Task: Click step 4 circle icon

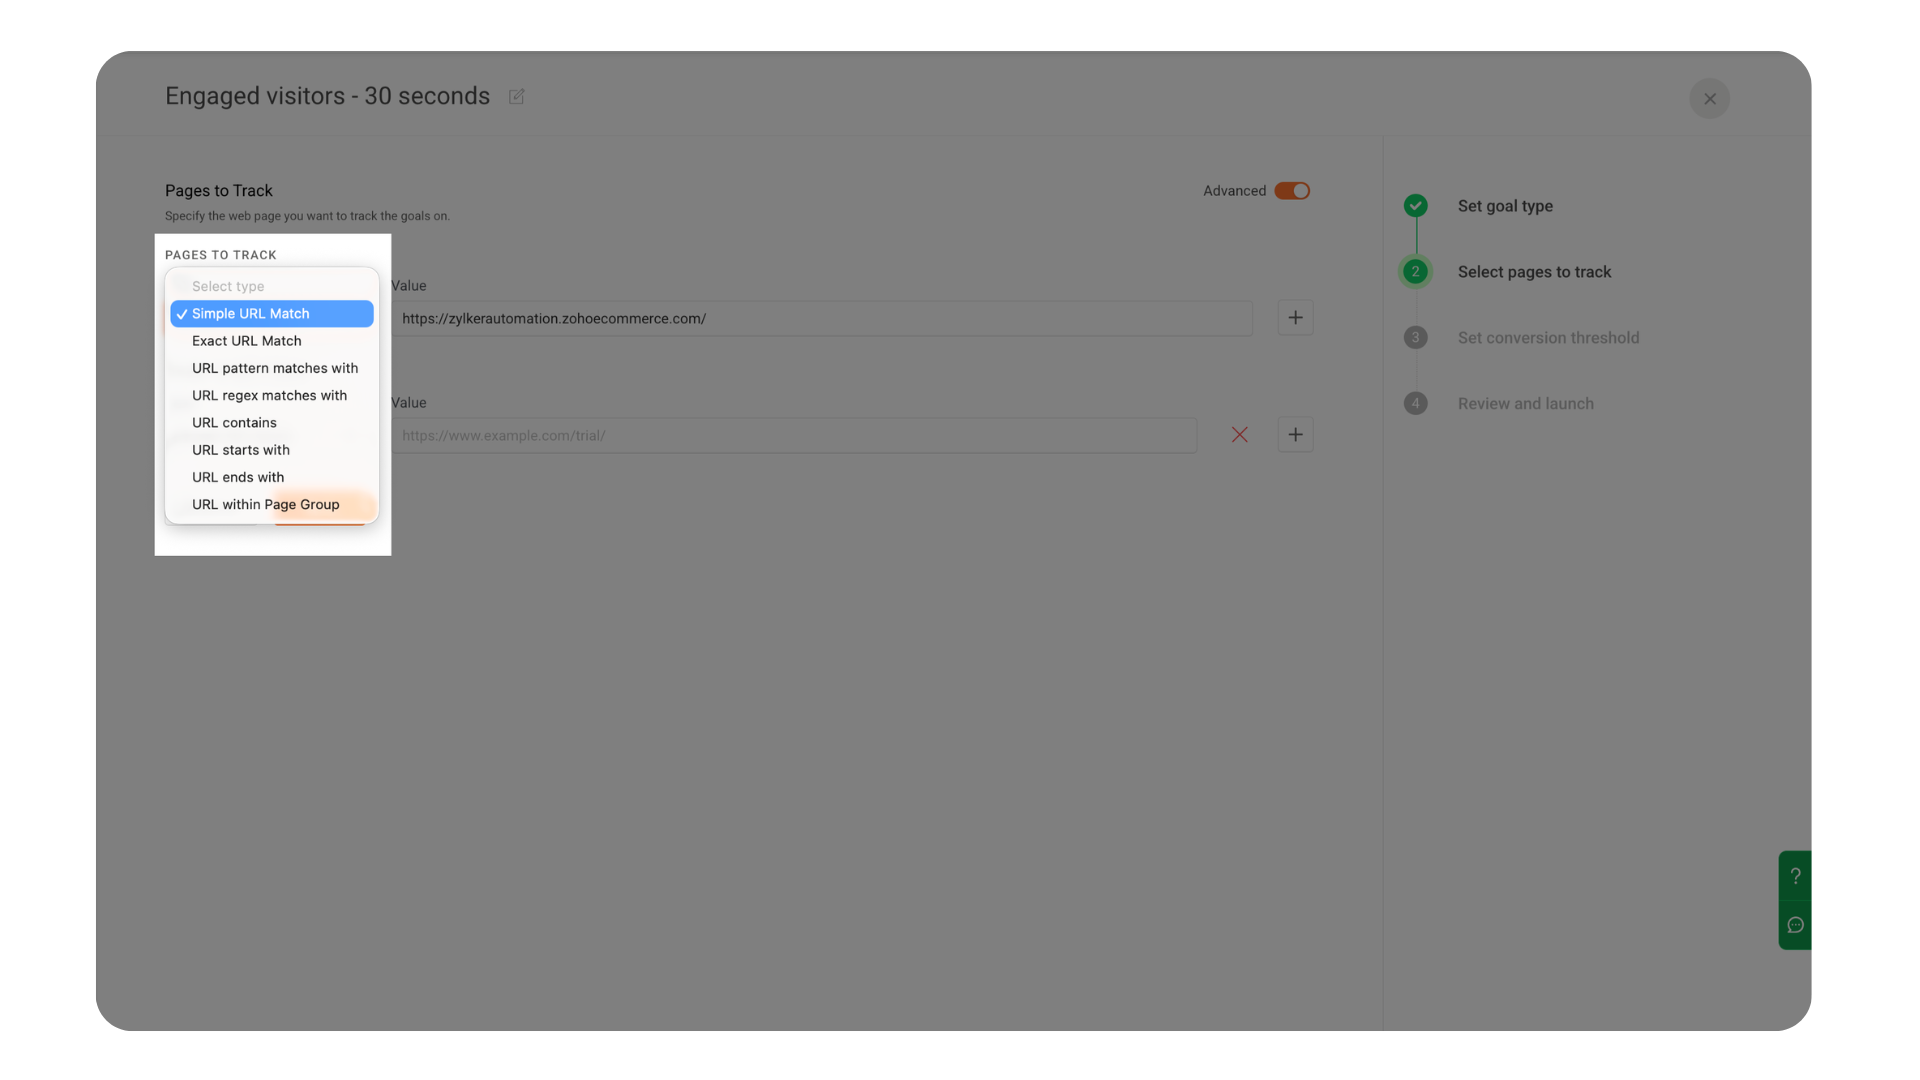Action: [1415, 404]
